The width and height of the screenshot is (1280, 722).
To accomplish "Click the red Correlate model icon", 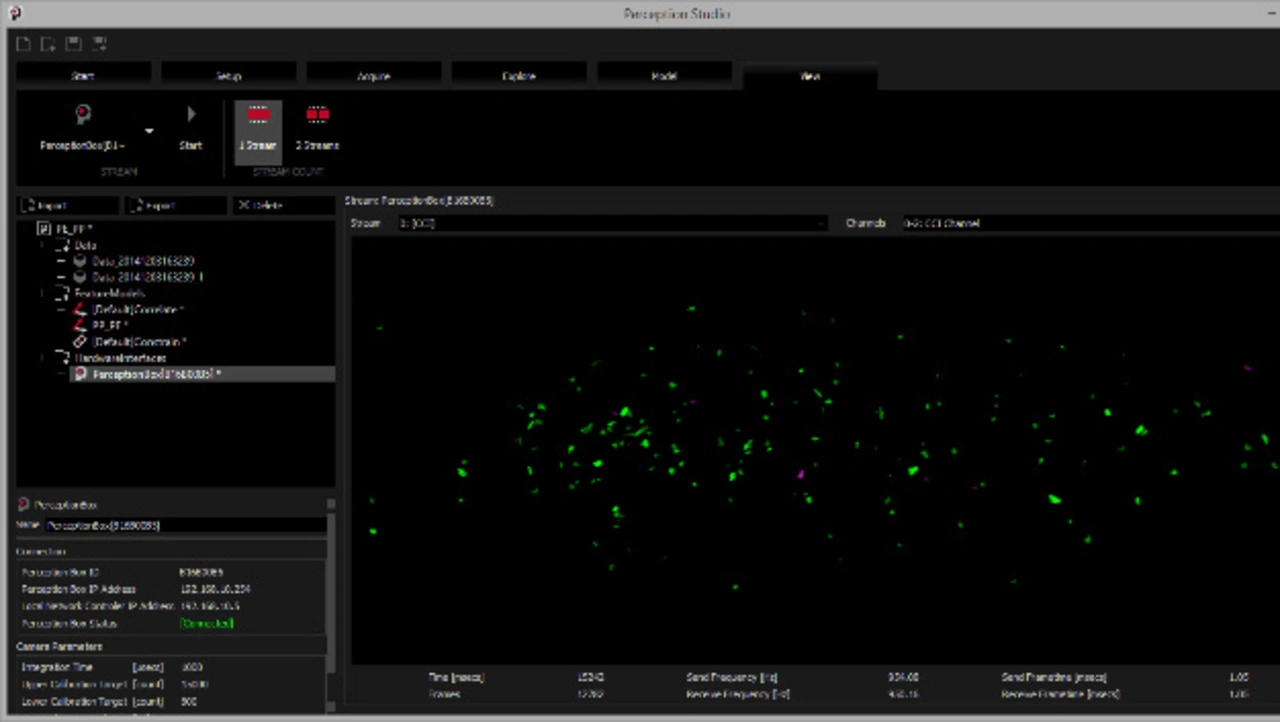I will 80,310.
